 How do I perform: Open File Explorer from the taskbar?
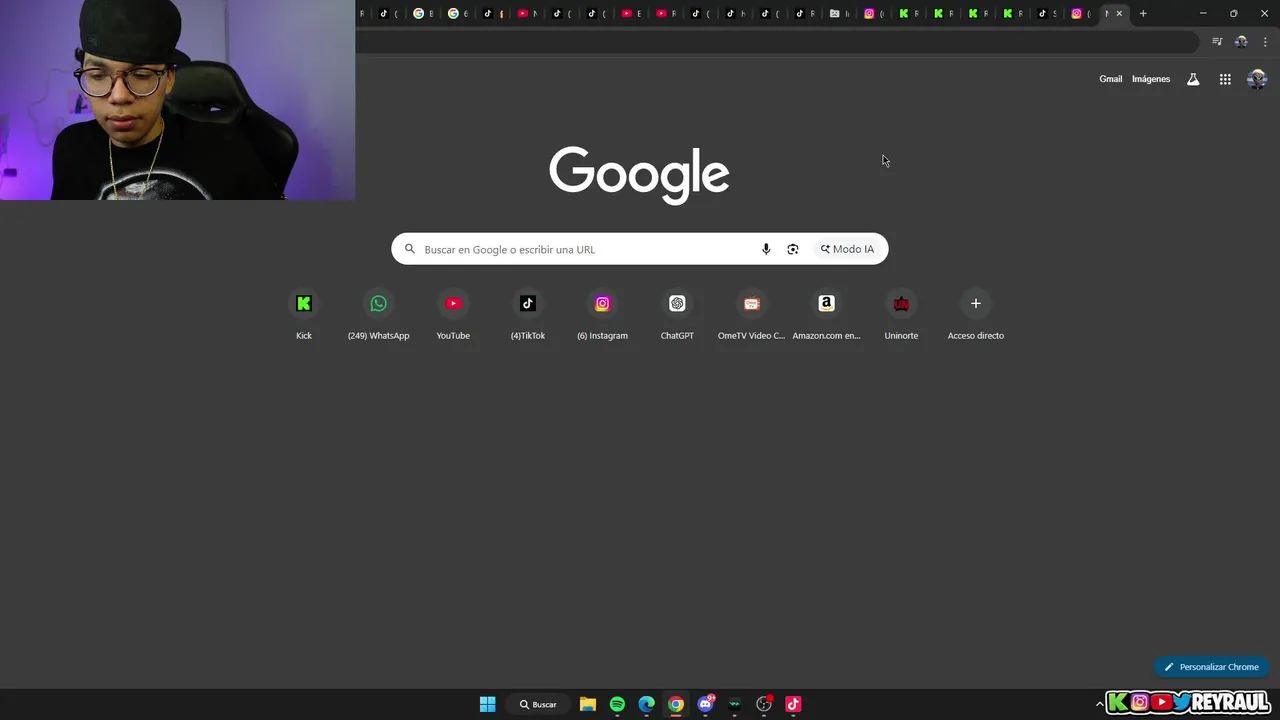pos(588,704)
